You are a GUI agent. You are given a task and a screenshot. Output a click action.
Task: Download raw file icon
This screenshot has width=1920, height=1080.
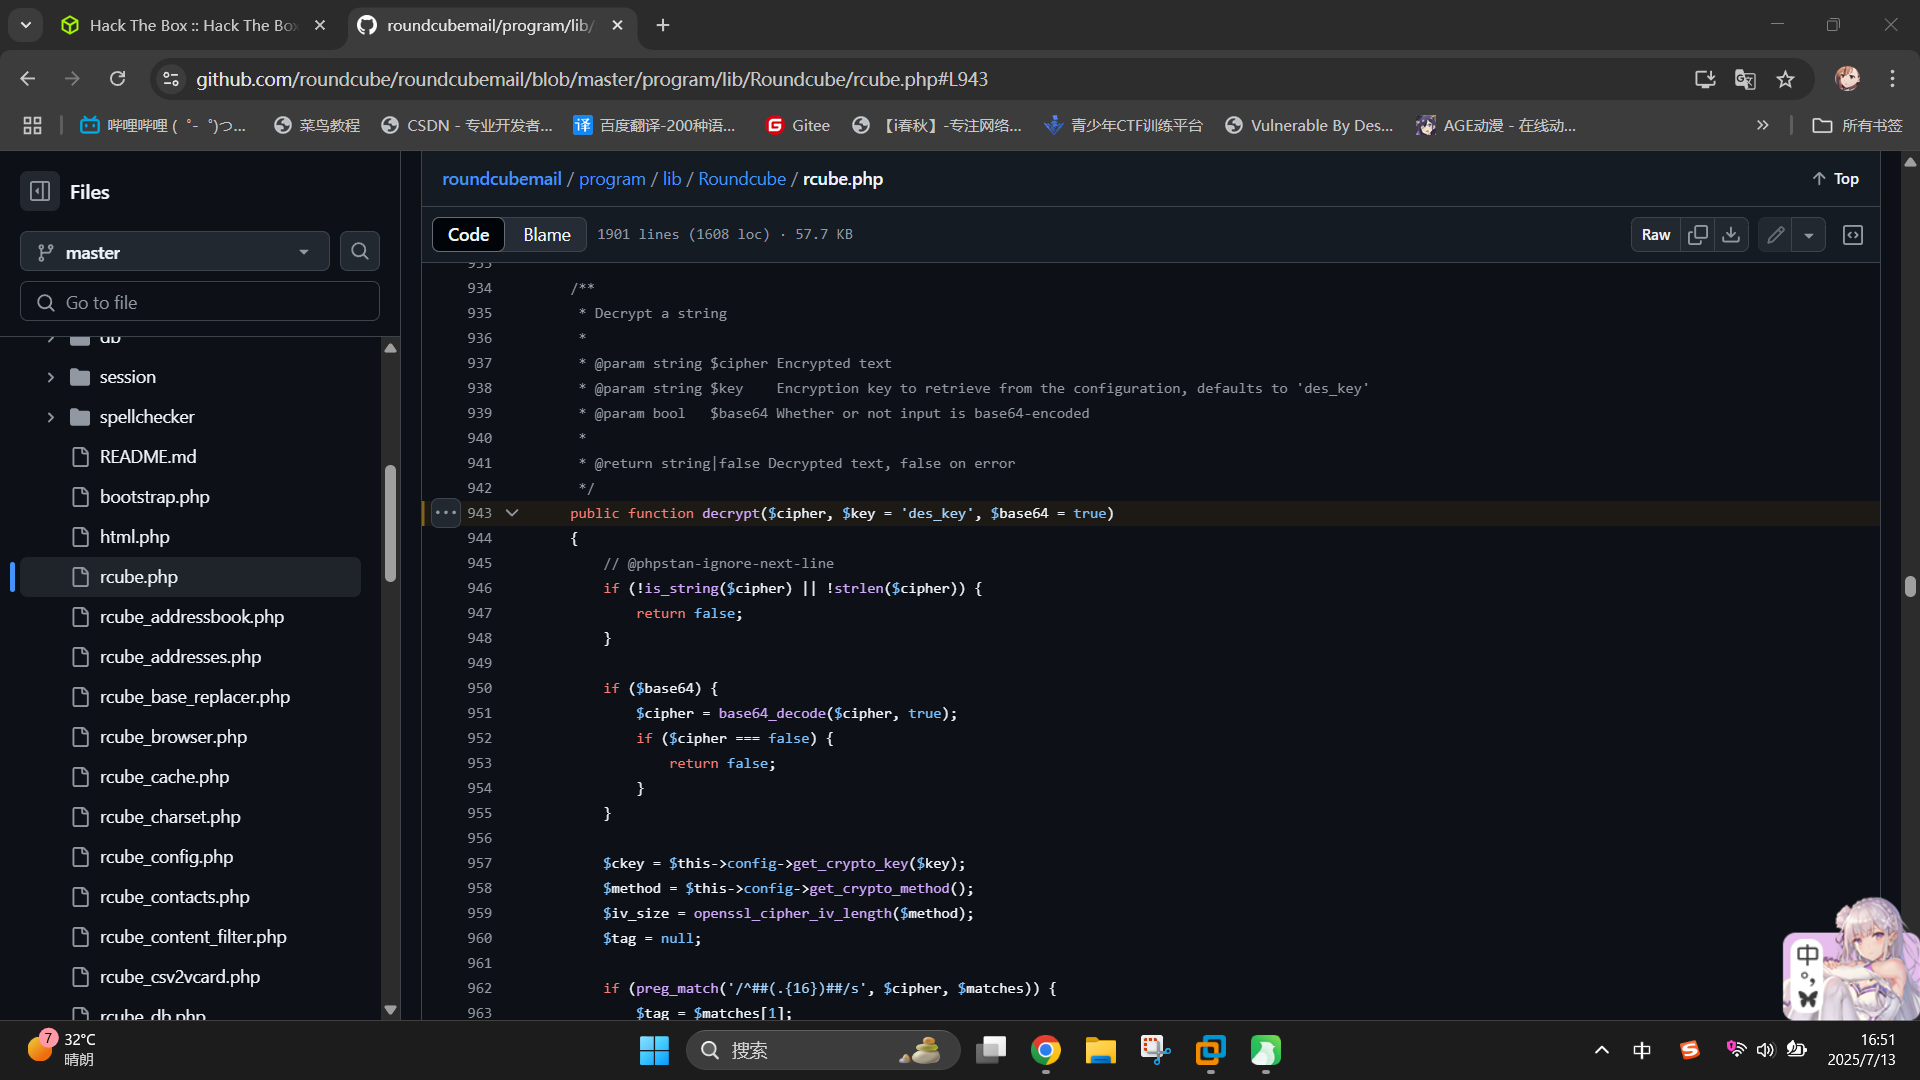(1731, 235)
